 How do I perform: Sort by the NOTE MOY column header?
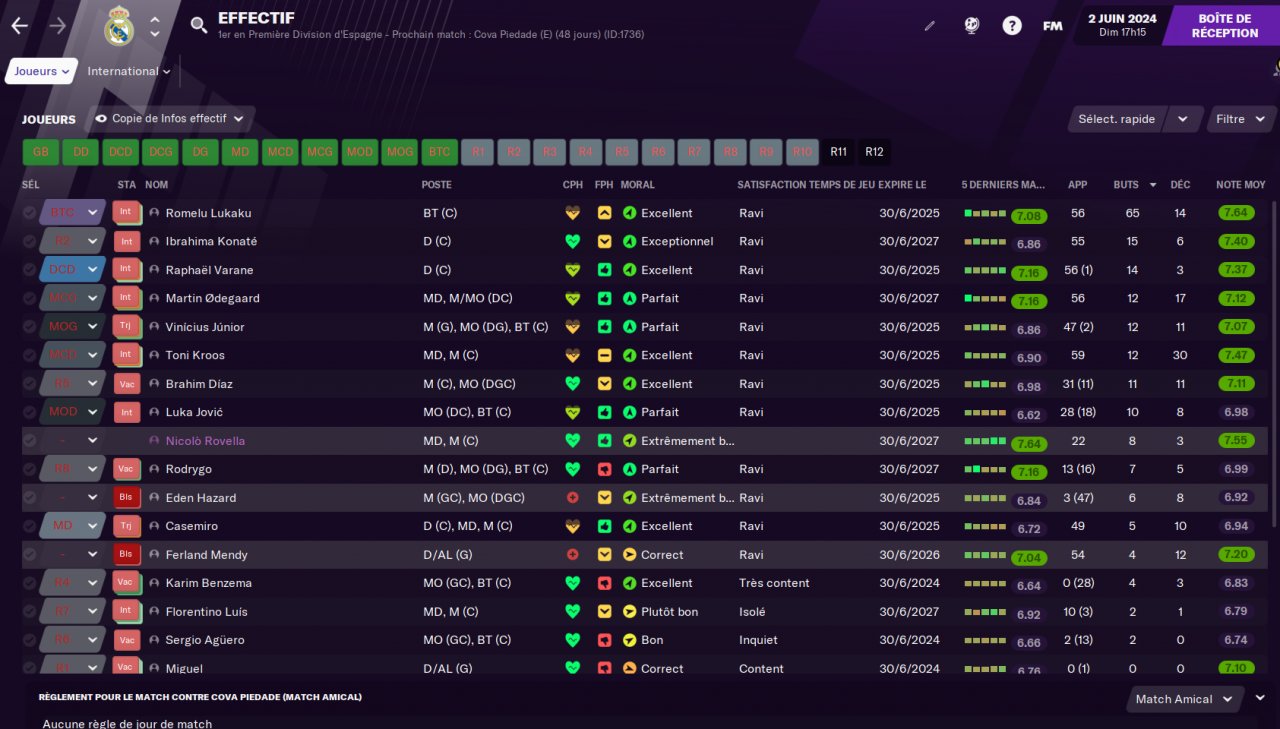pos(1241,185)
